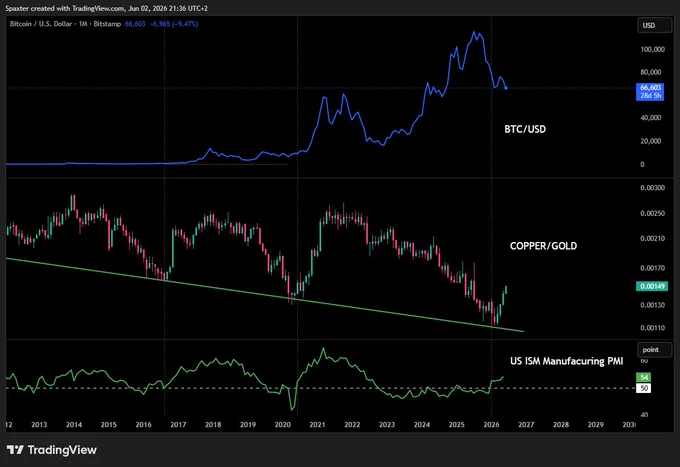This screenshot has width=680, height=467.
Task: Click the 0.00300 ratio axis label
Action: [x=652, y=188]
